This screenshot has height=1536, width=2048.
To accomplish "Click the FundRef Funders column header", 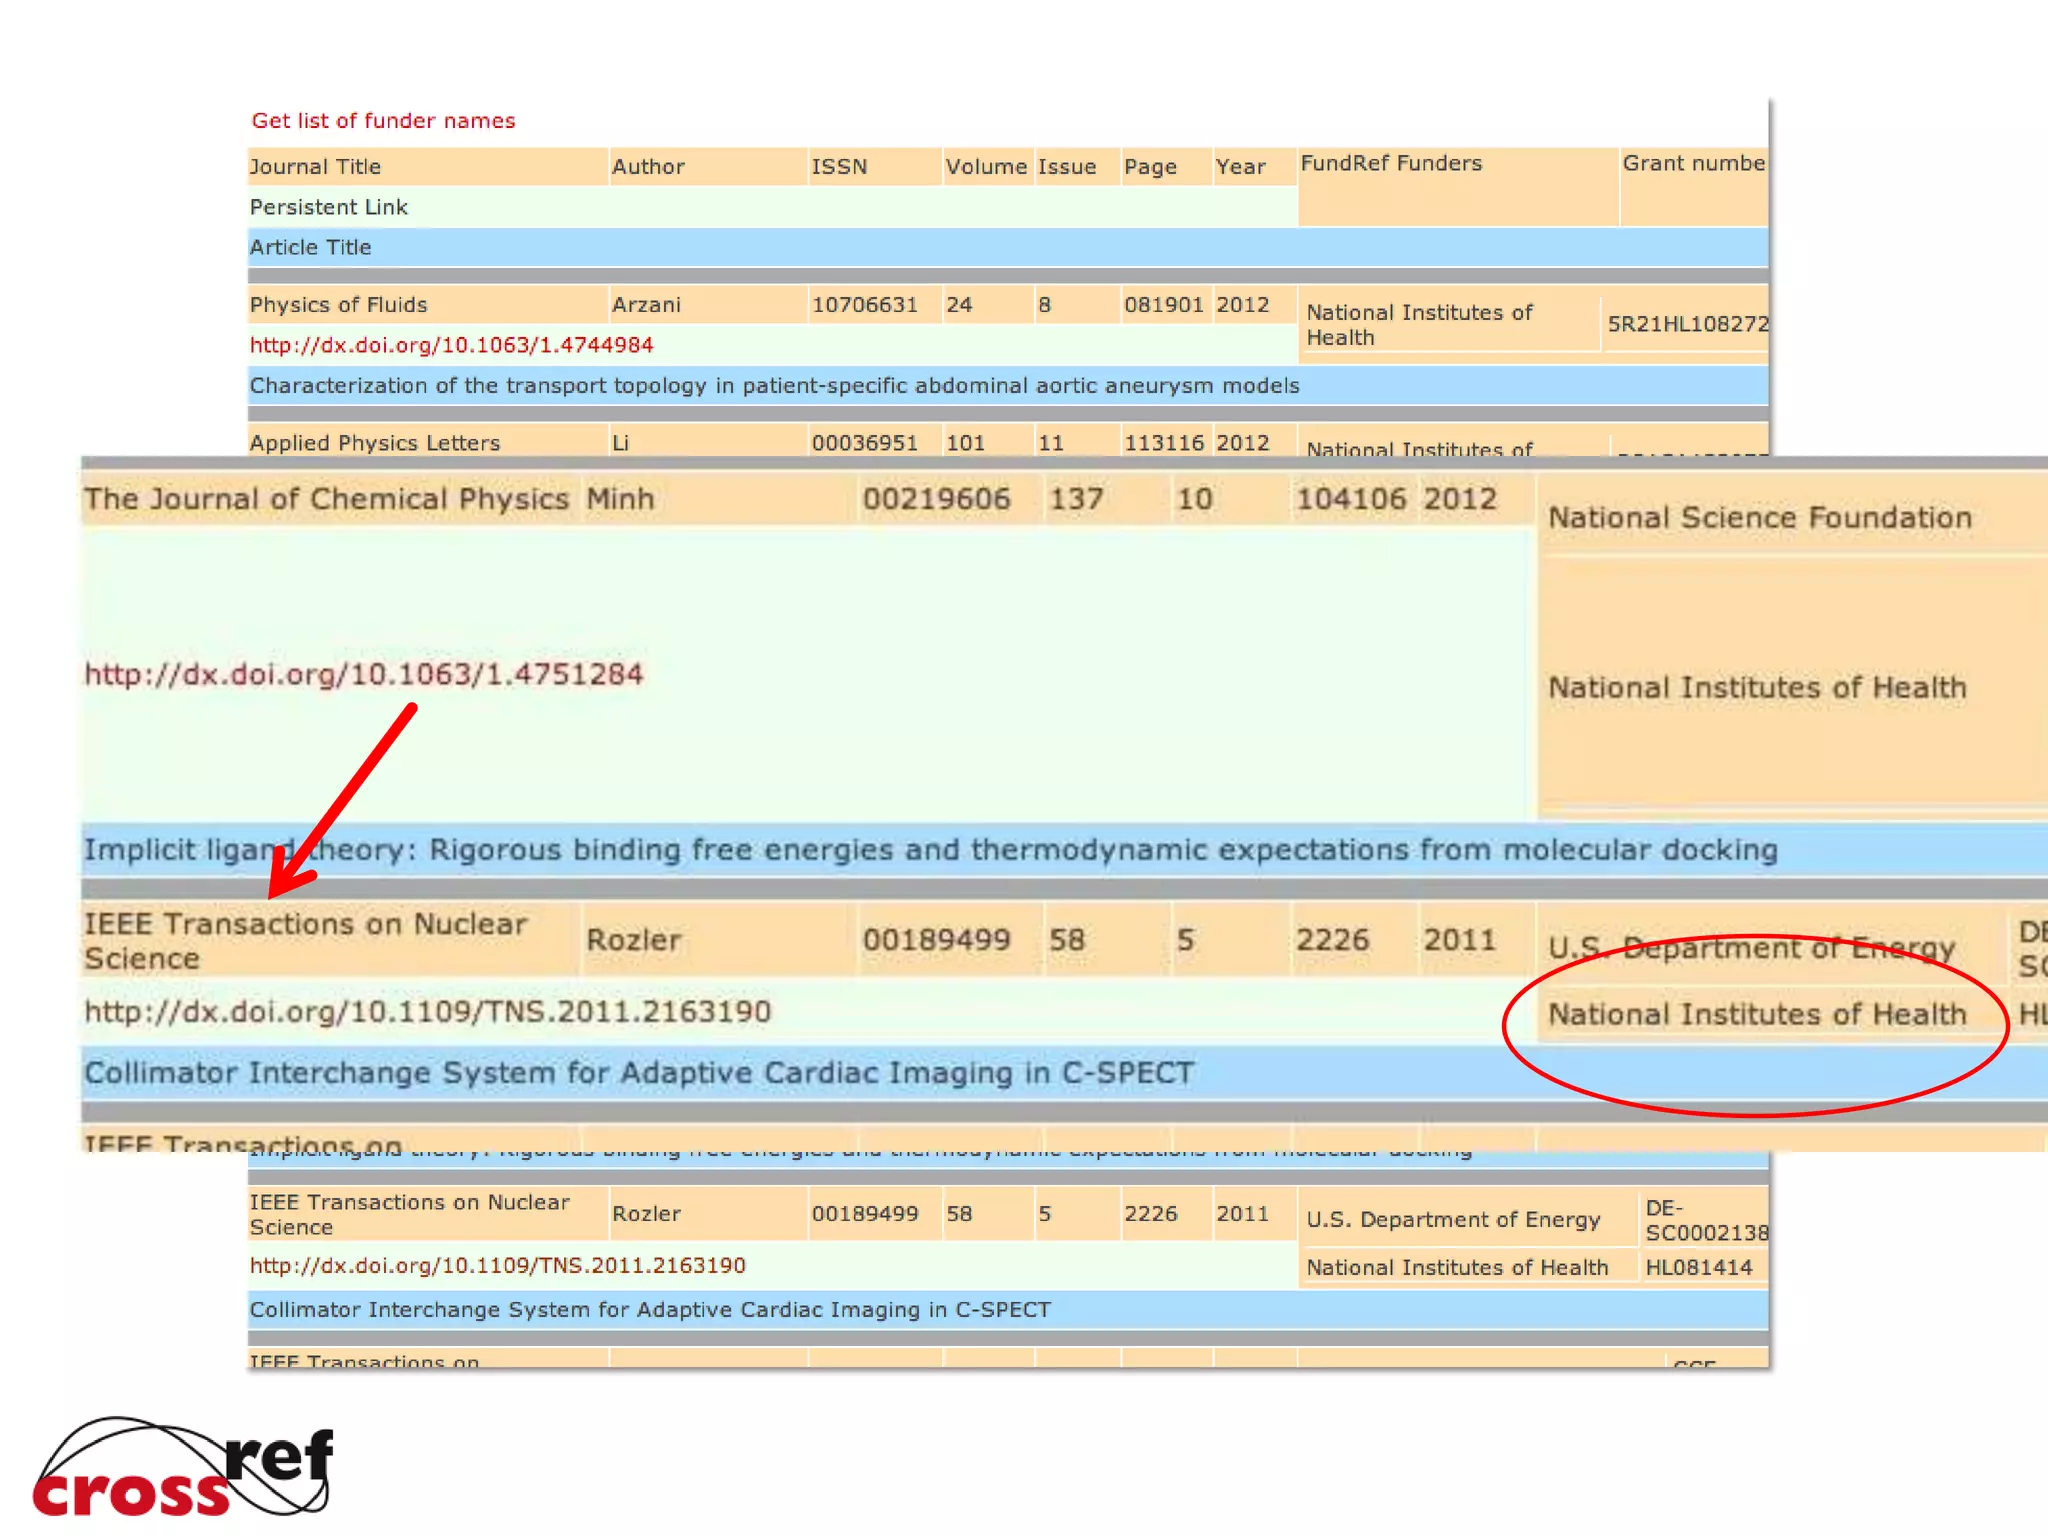I will 1391,164.
